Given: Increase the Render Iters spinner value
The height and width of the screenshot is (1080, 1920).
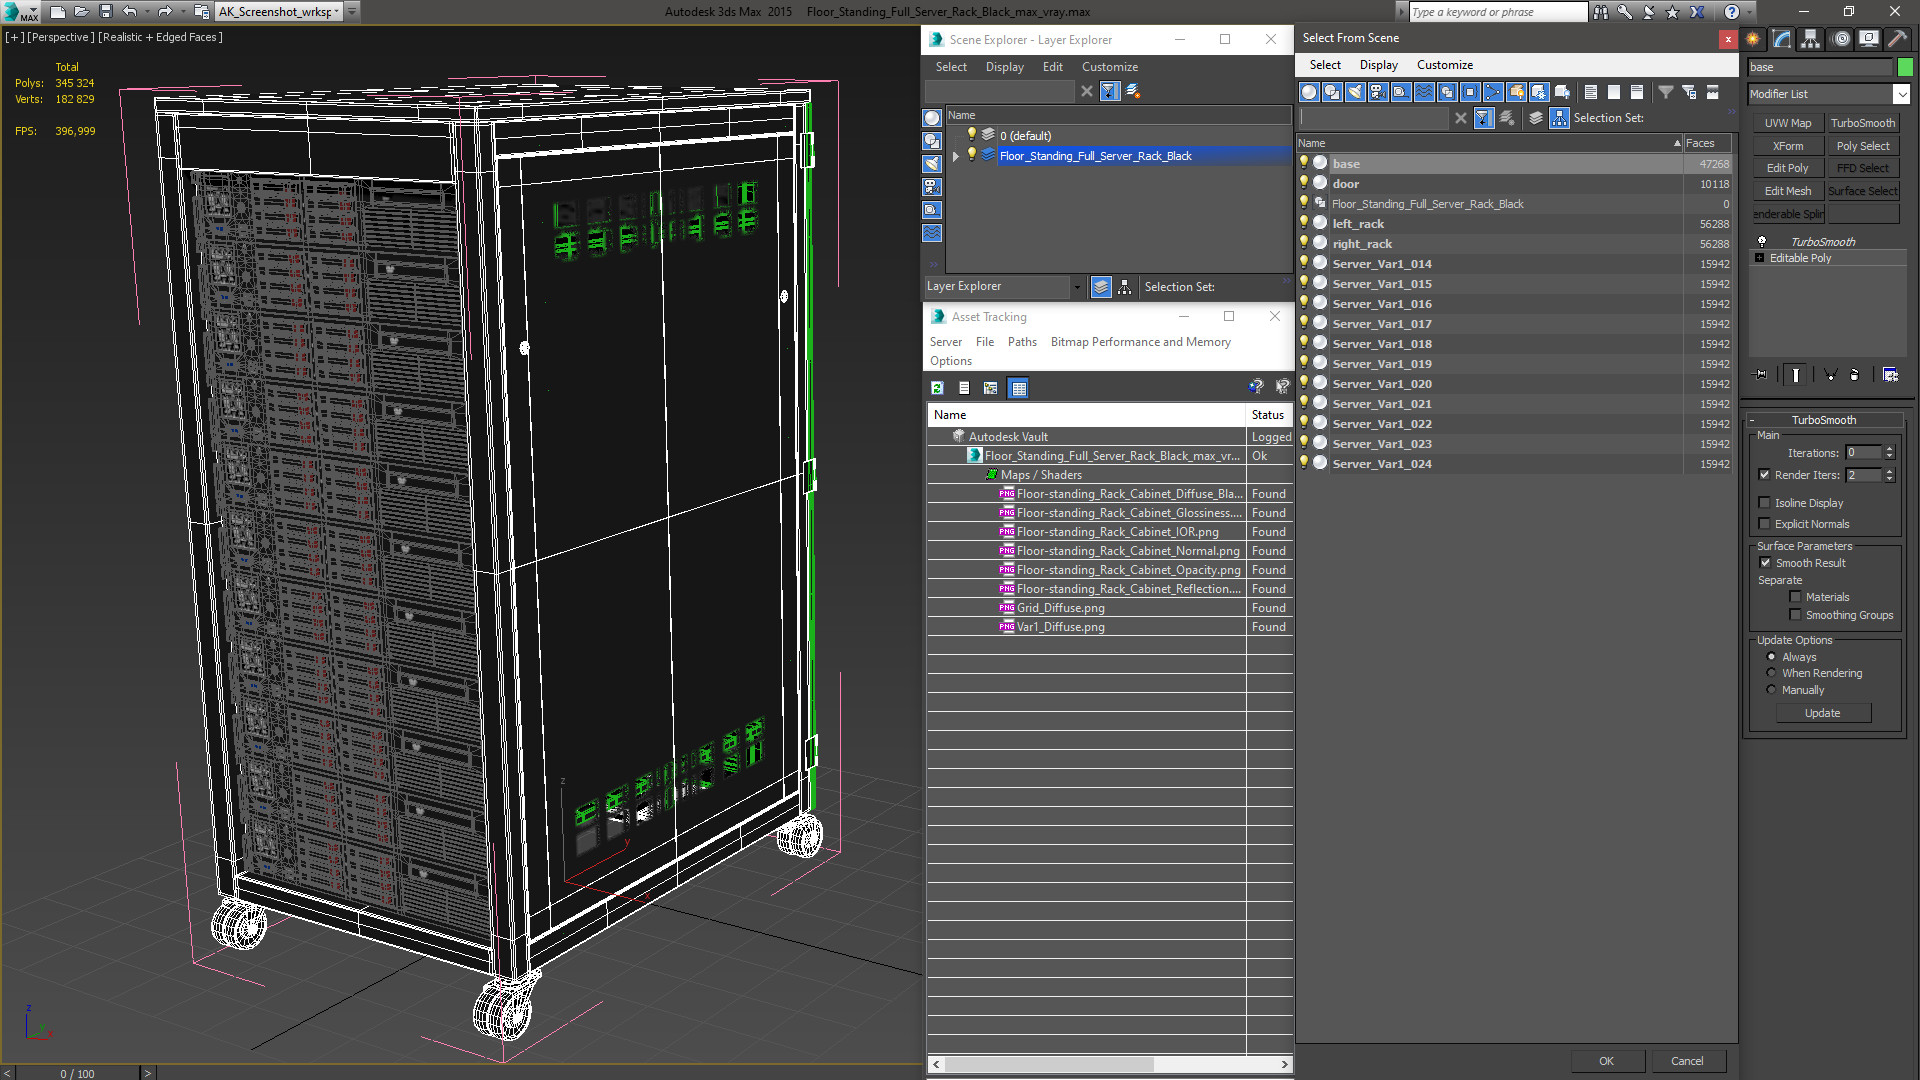Looking at the screenshot, I should (x=1889, y=471).
